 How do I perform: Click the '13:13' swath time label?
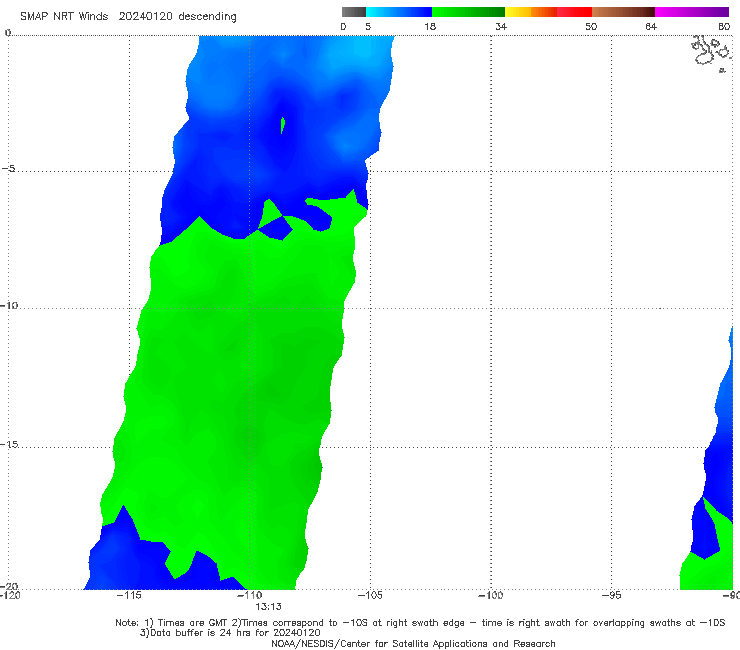[269, 607]
